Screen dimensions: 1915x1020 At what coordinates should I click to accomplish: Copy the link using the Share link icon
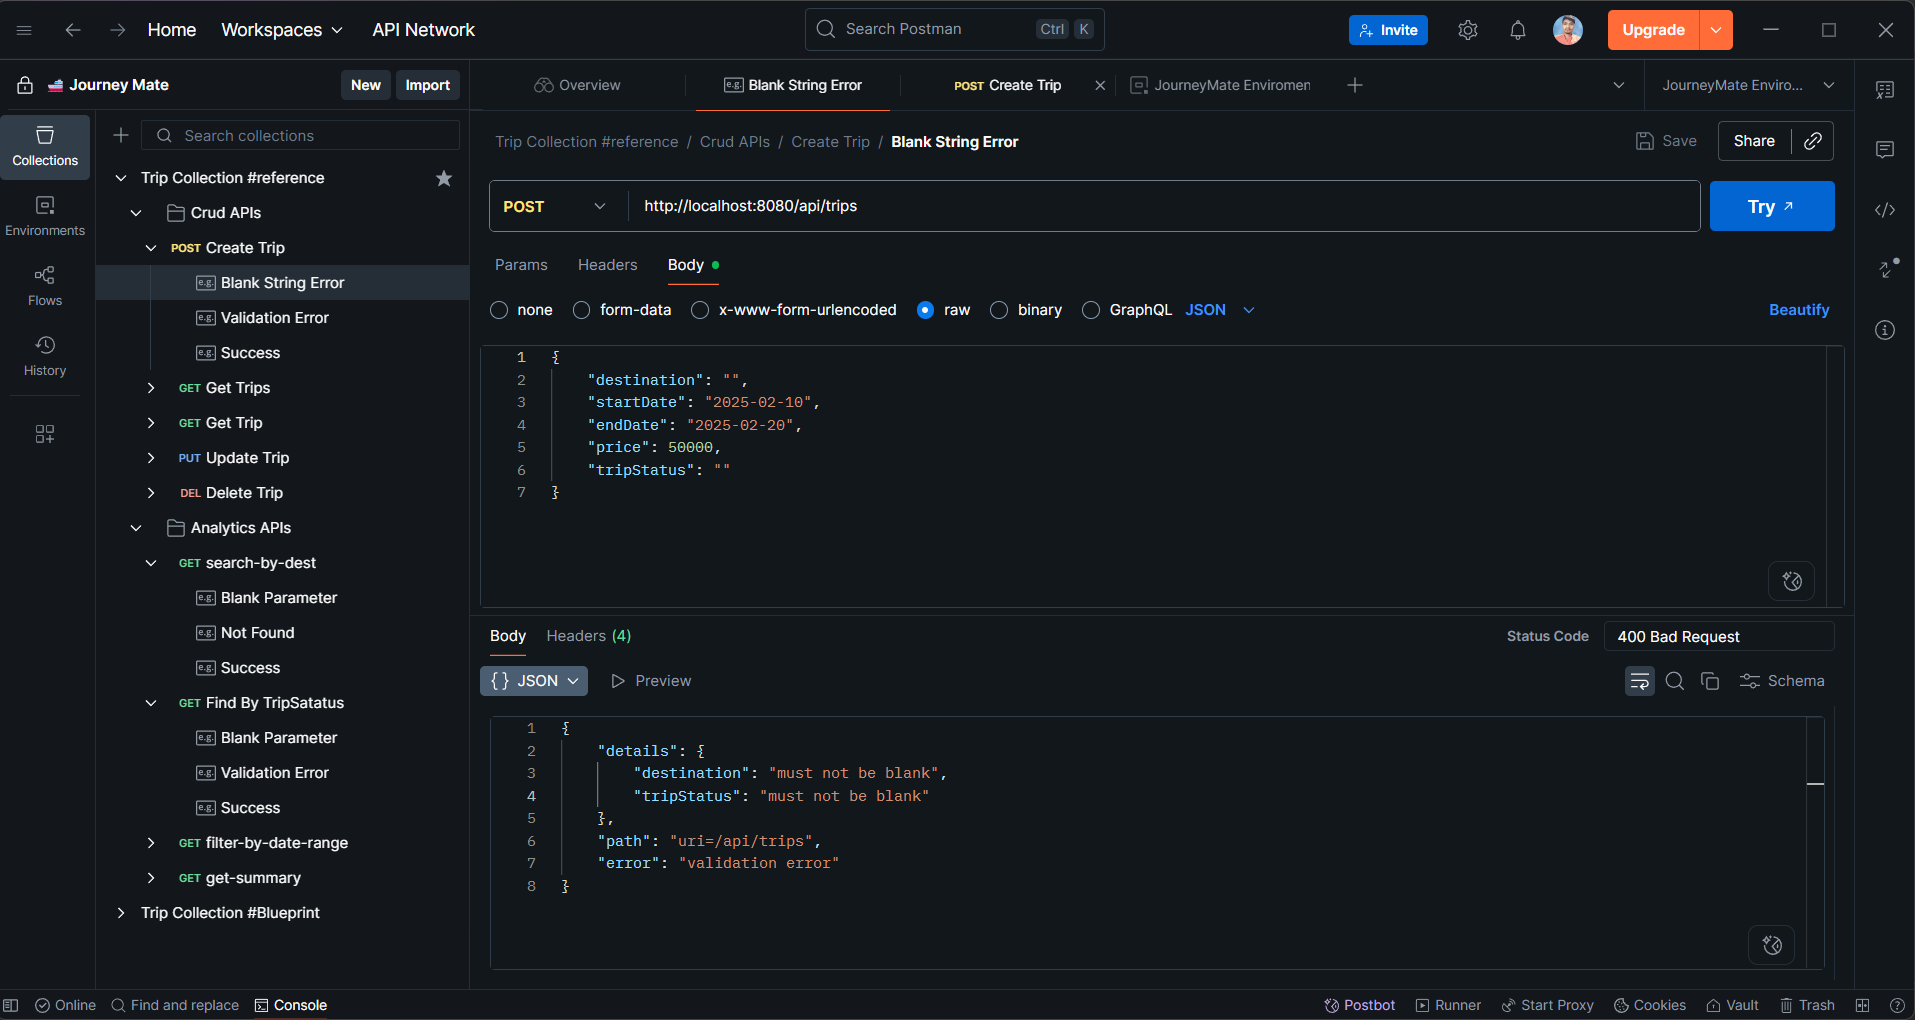click(1812, 141)
